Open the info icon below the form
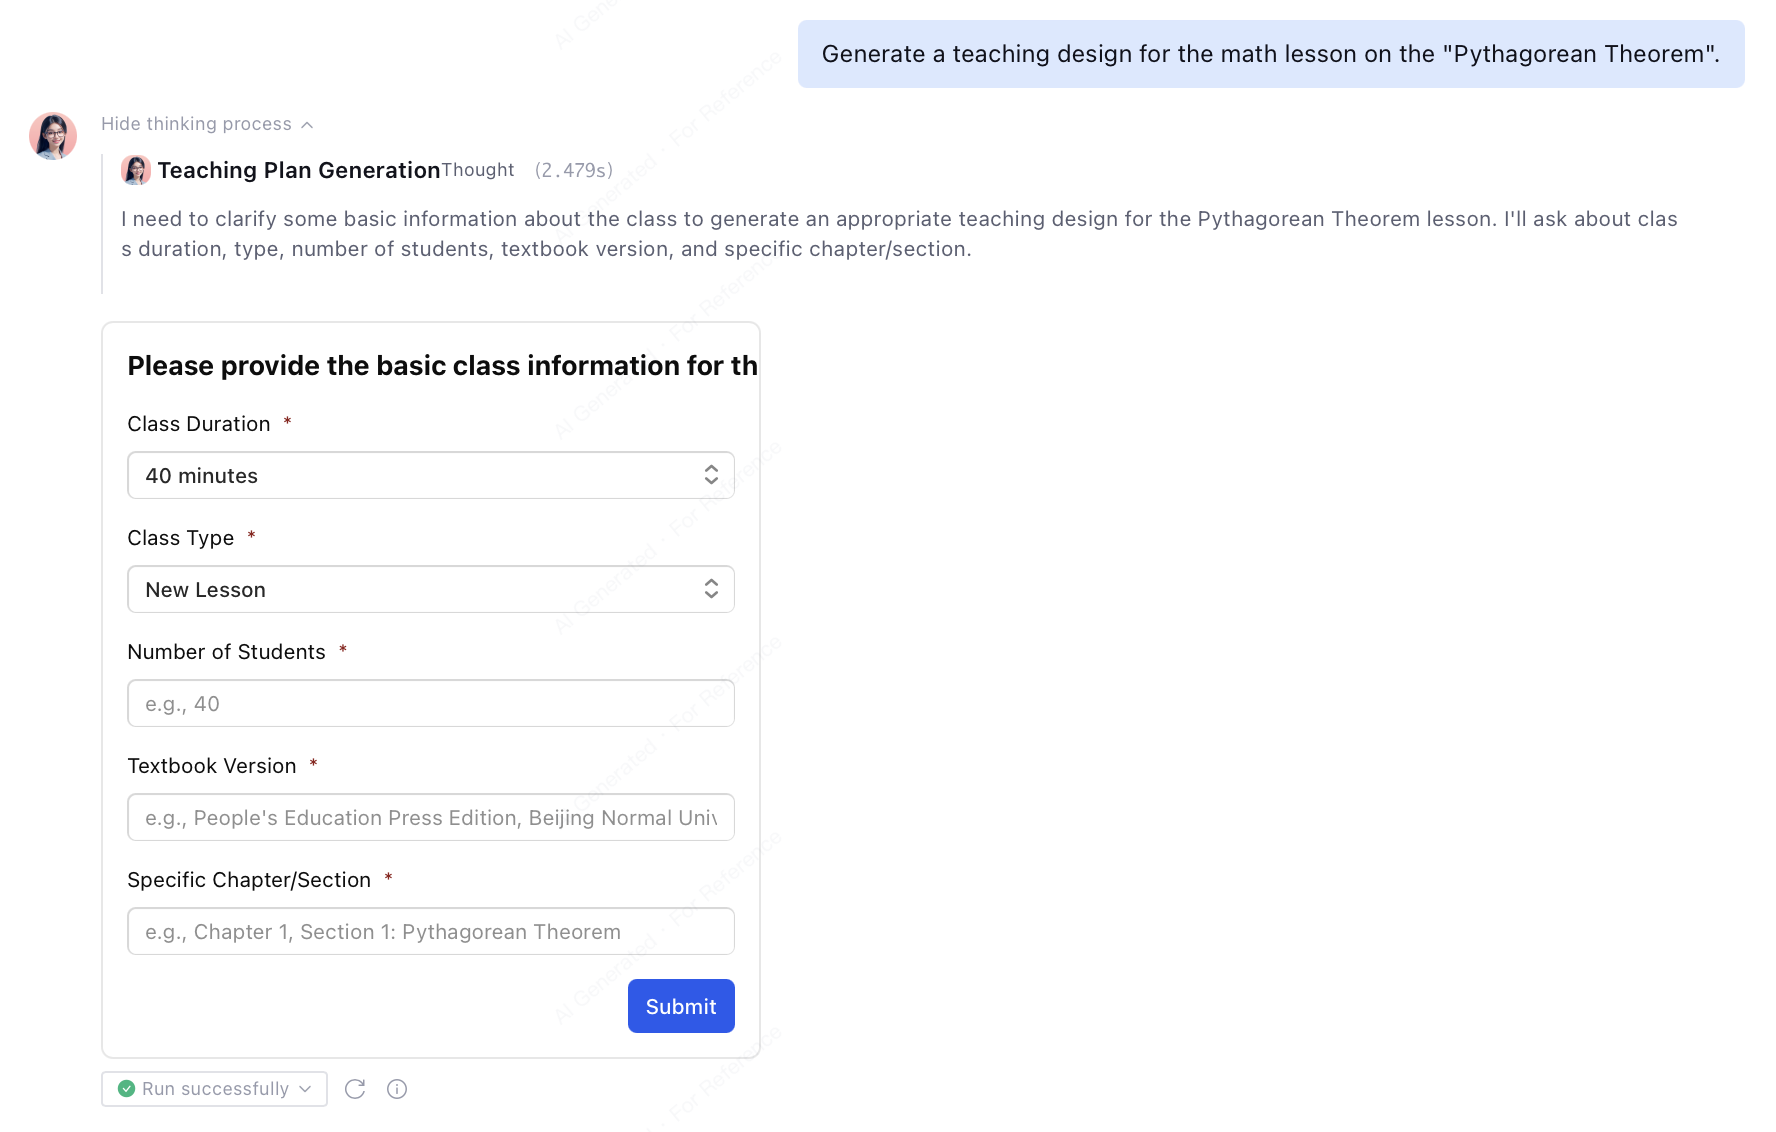The width and height of the screenshot is (1776, 1132). tap(397, 1089)
